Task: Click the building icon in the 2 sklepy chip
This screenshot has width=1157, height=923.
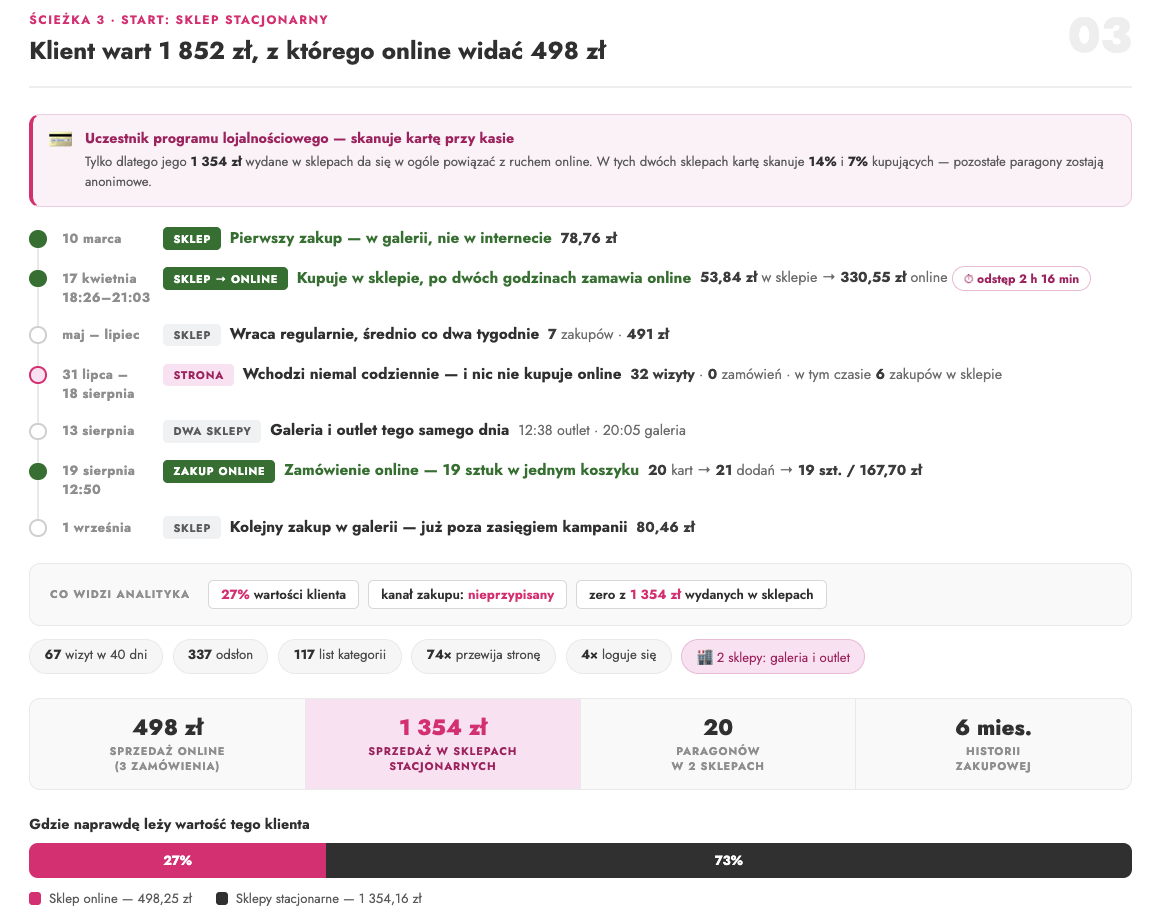Action: click(705, 657)
